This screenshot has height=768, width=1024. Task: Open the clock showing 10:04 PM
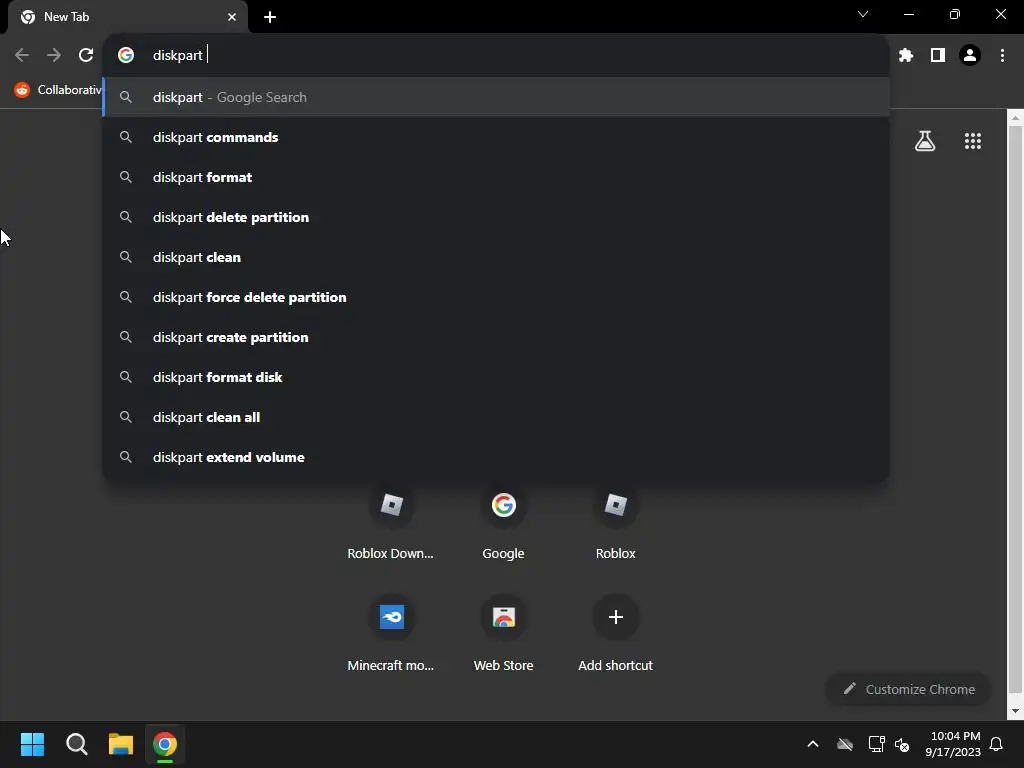click(x=953, y=744)
